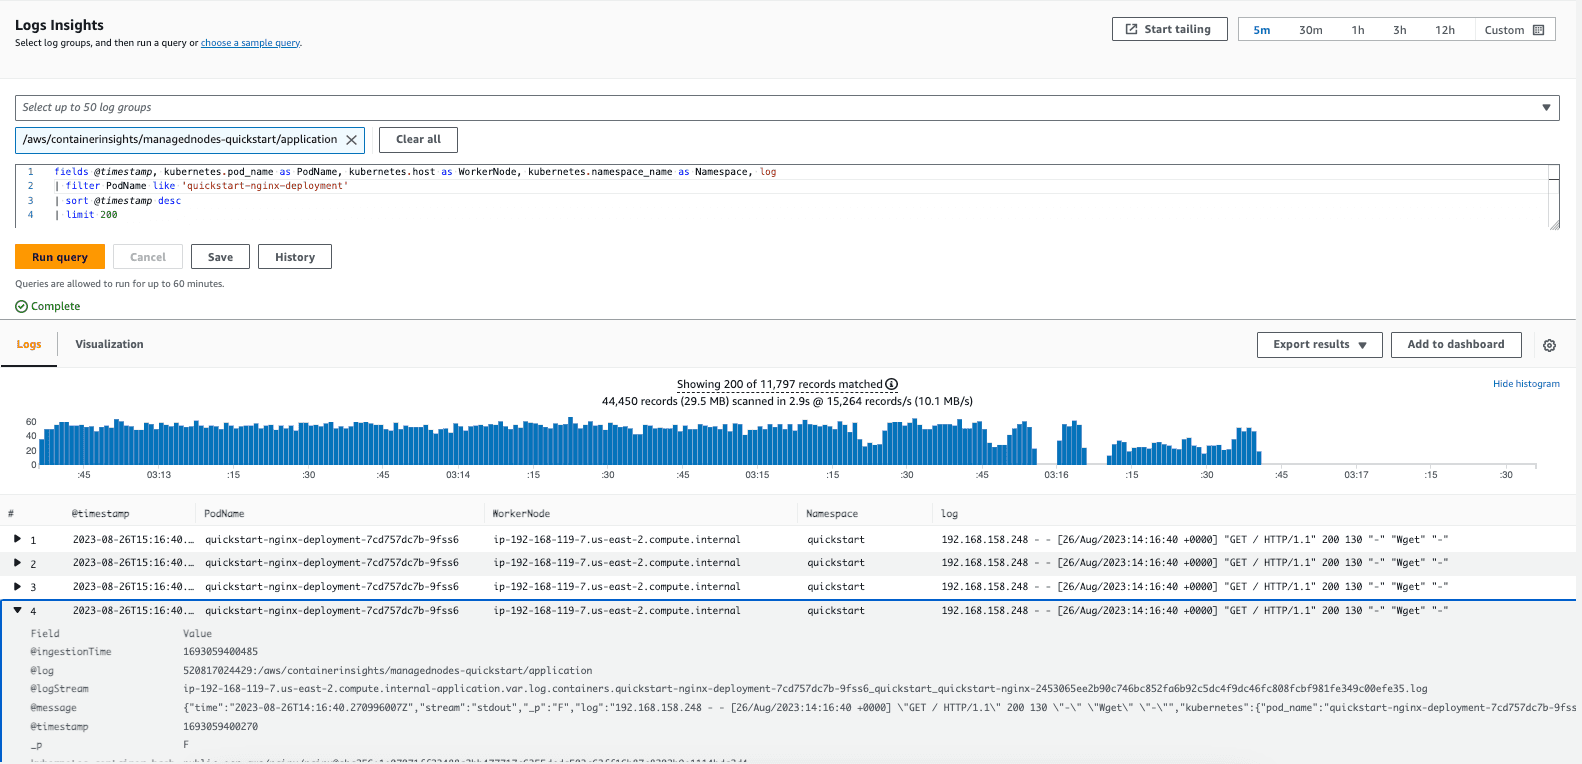Click the @log field value
Viewport: 1582px width, 764px height.
[387, 671]
